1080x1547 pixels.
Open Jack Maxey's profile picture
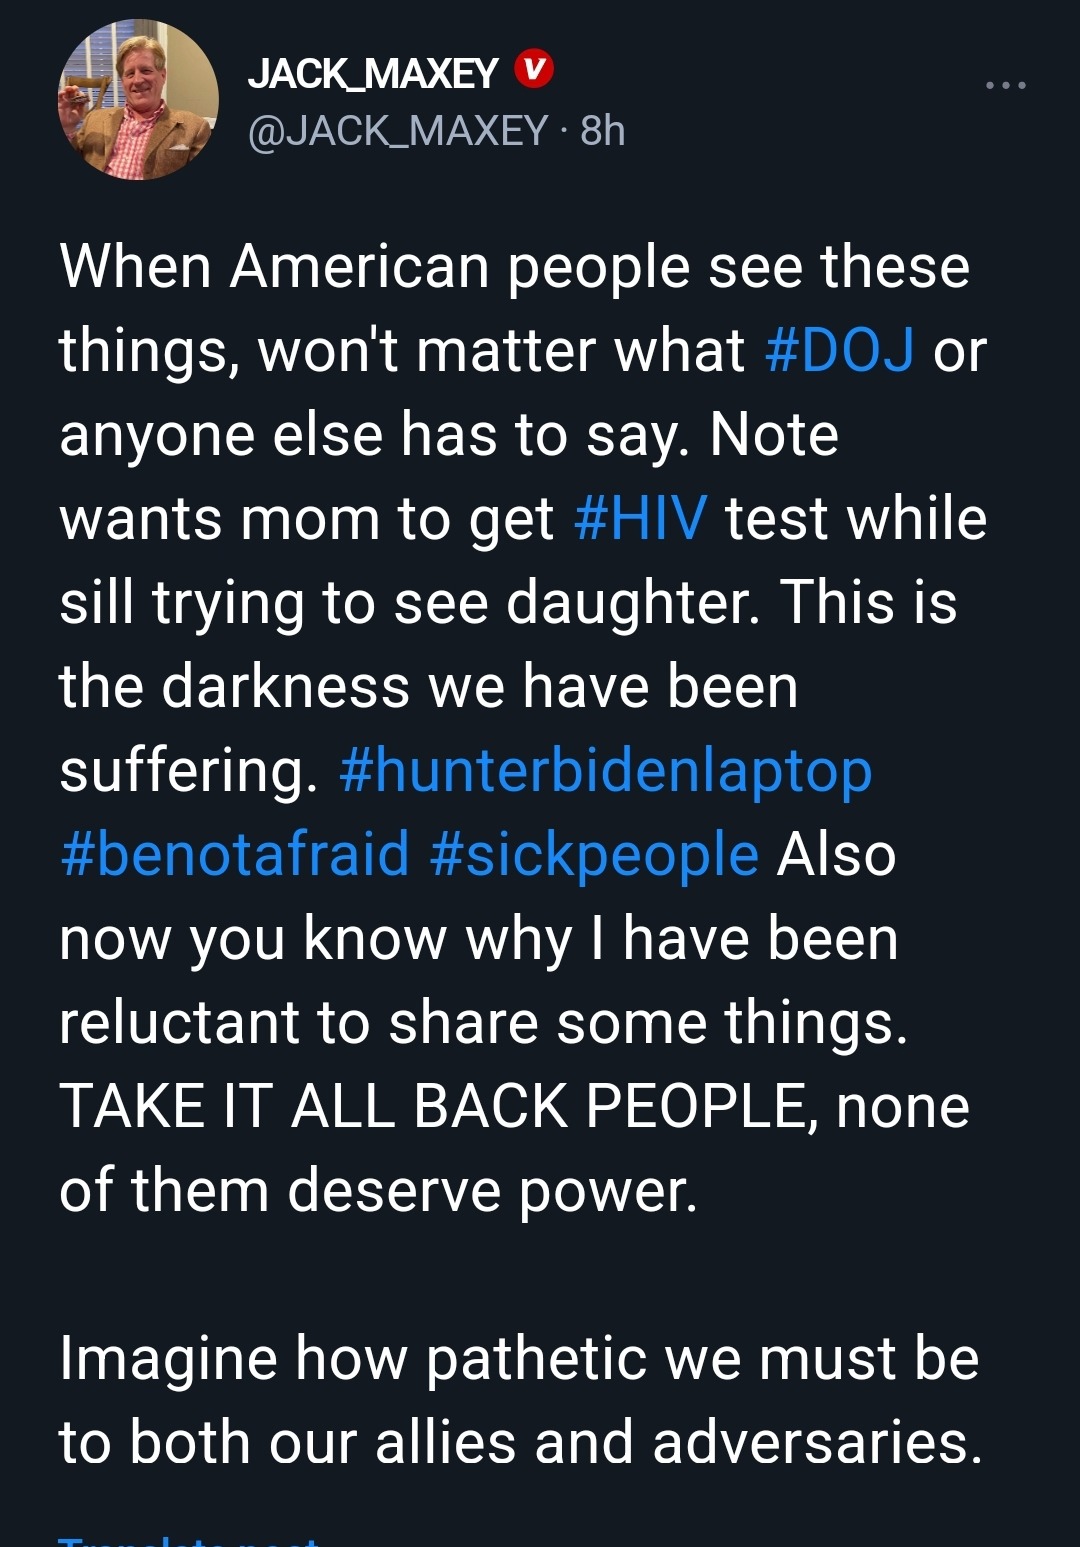click(x=138, y=100)
